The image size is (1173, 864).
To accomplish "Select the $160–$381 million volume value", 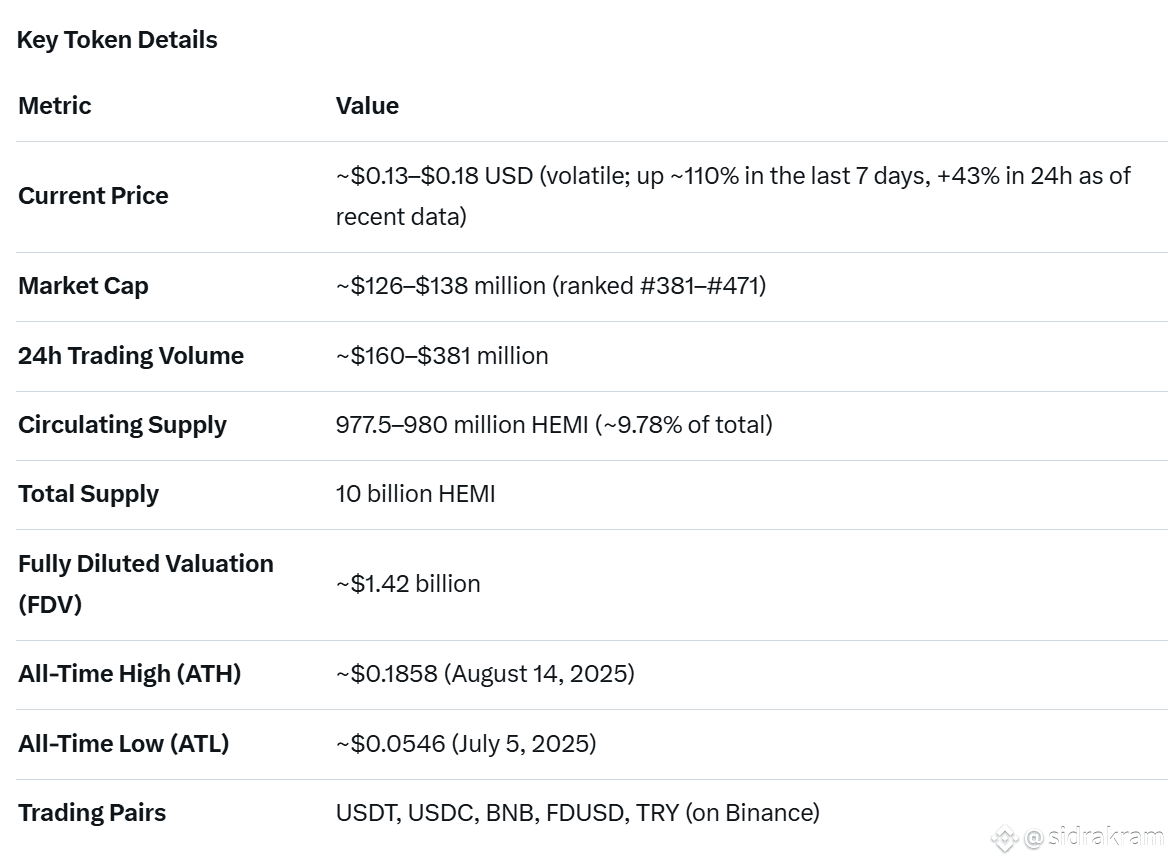I will click(442, 356).
